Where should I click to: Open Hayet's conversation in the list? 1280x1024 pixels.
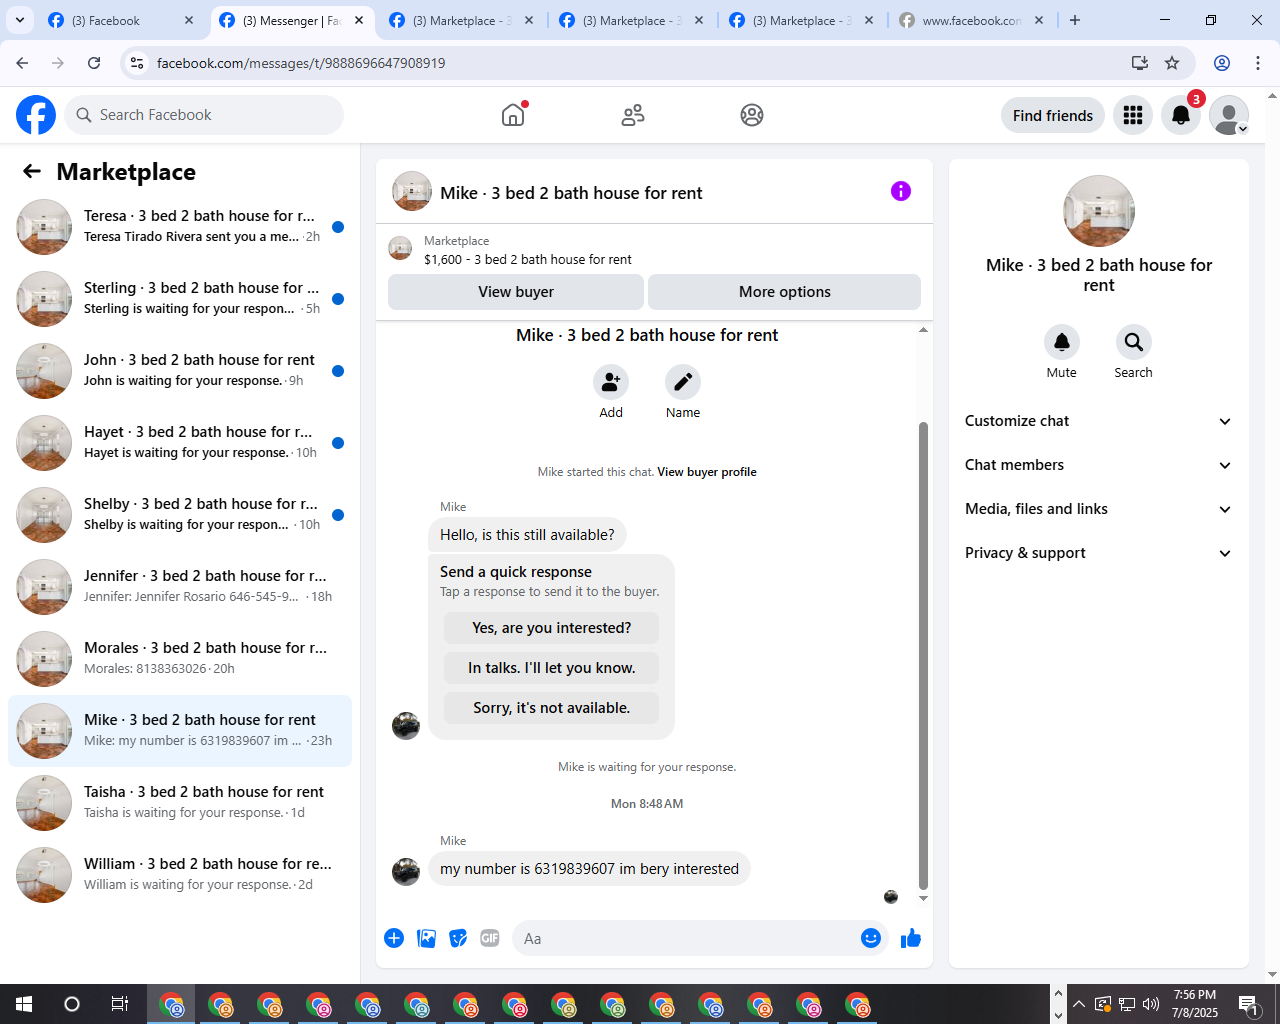pyautogui.click(x=180, y=443)
